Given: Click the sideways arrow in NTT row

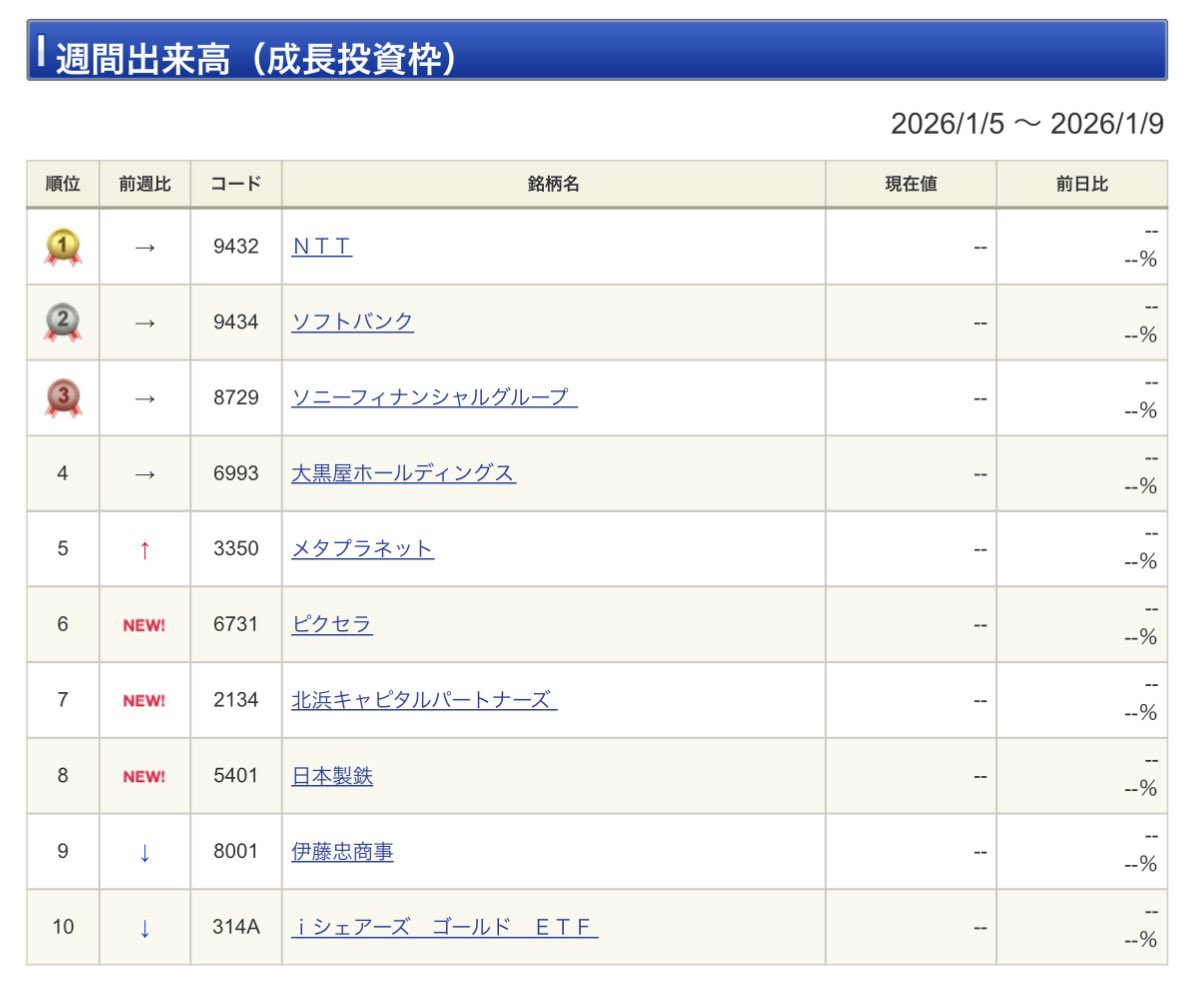Looking at the screenshot, I should [144, 247].
